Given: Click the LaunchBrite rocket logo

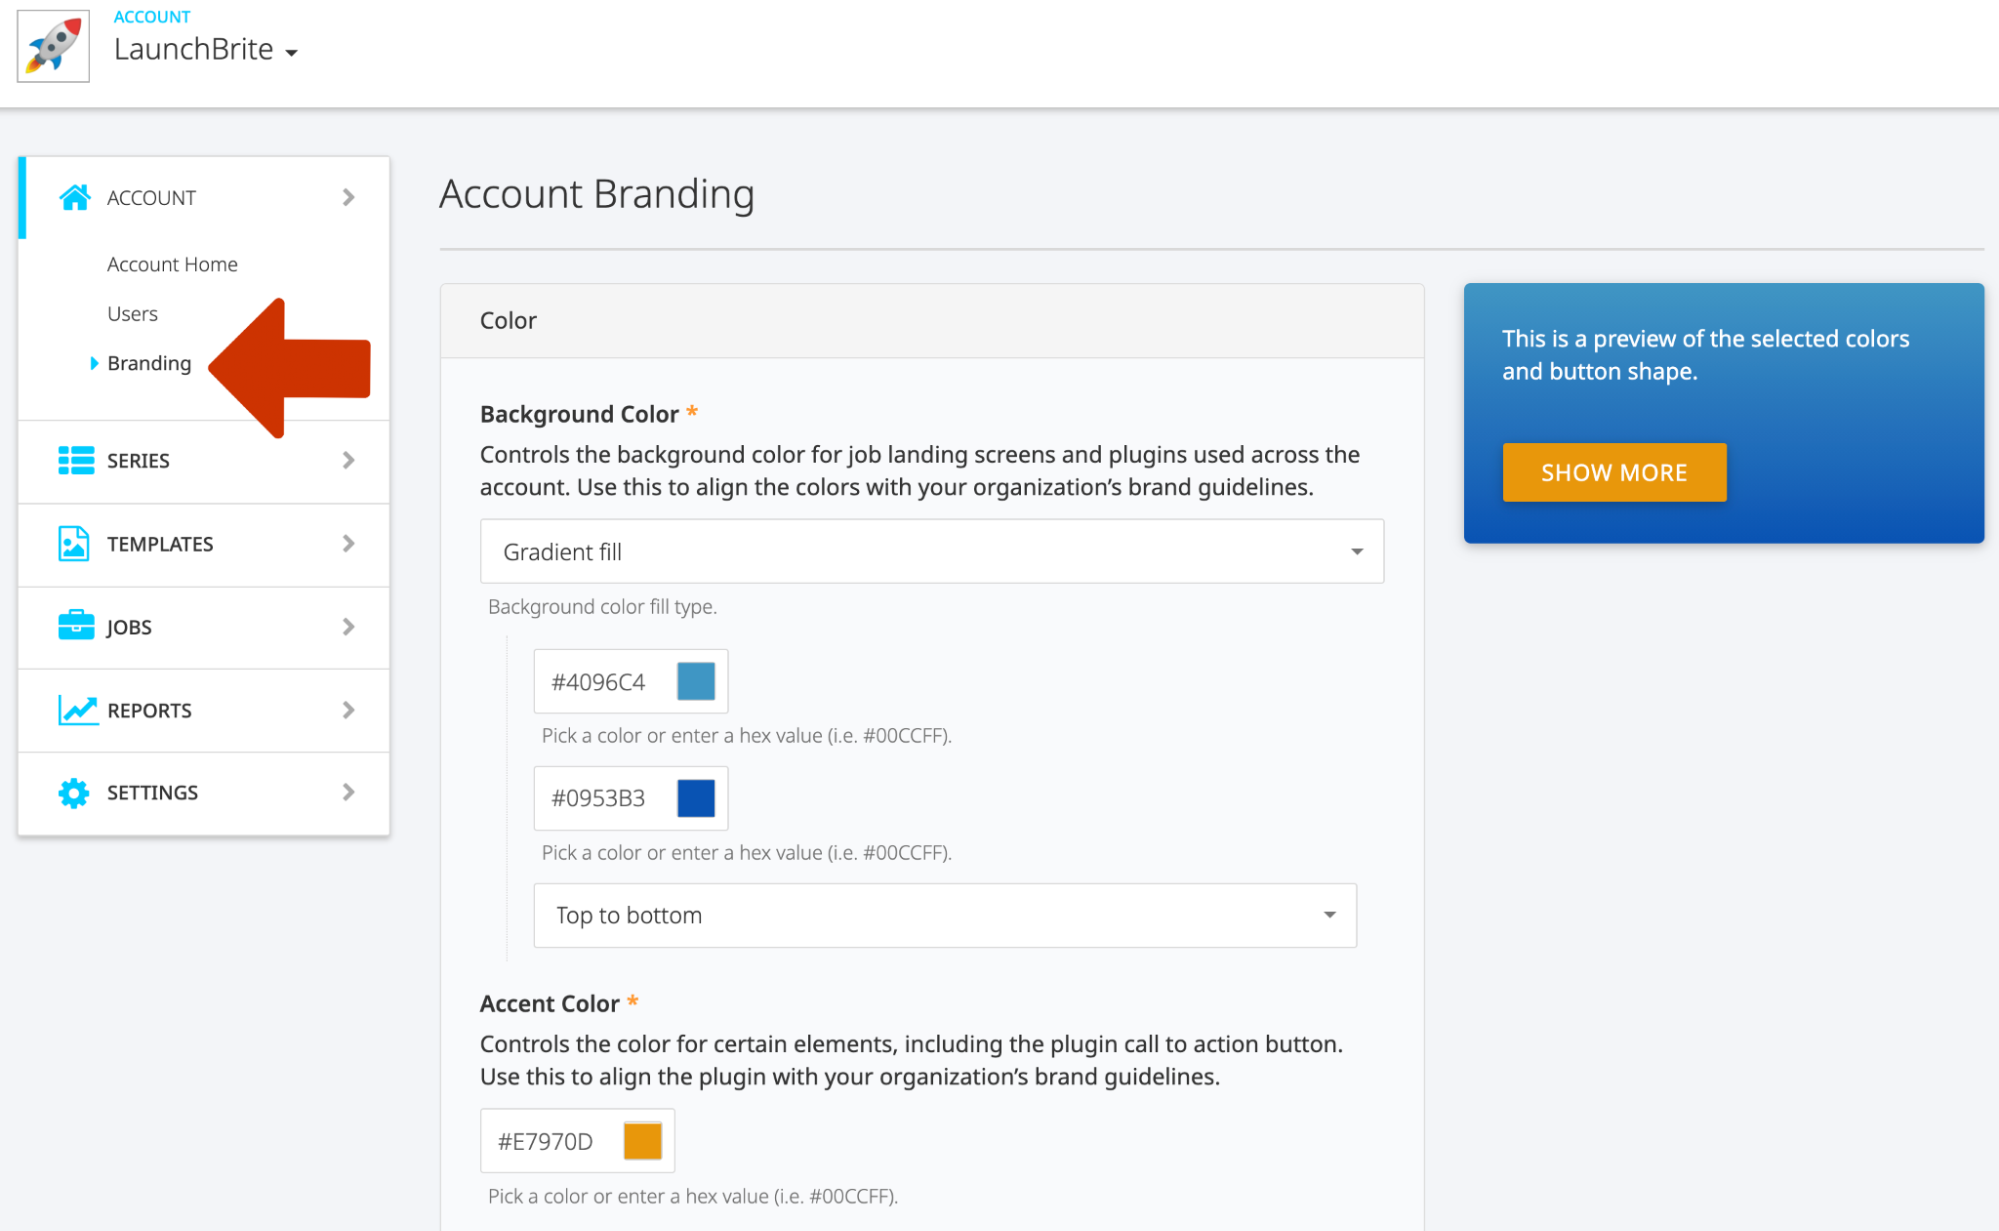Looking at the screenshot, I should pyautogui.click(x=53, y=46).
